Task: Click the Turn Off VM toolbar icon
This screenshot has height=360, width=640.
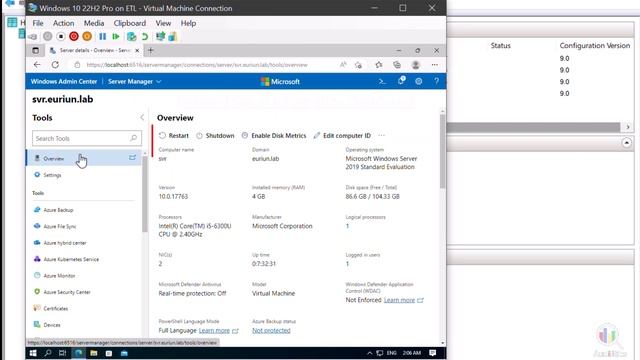Action: (60, 37)
